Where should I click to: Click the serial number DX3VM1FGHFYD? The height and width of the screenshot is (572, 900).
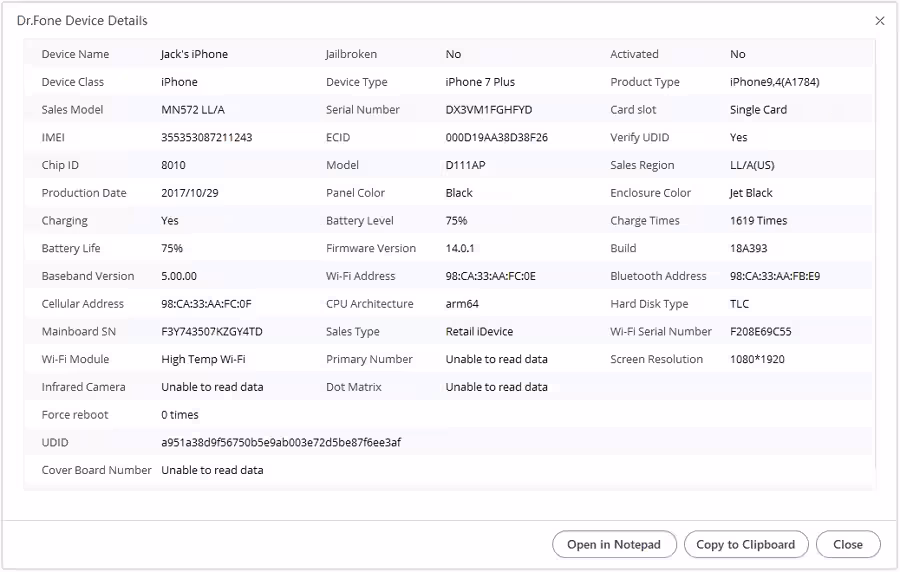[x=489, y=110]
